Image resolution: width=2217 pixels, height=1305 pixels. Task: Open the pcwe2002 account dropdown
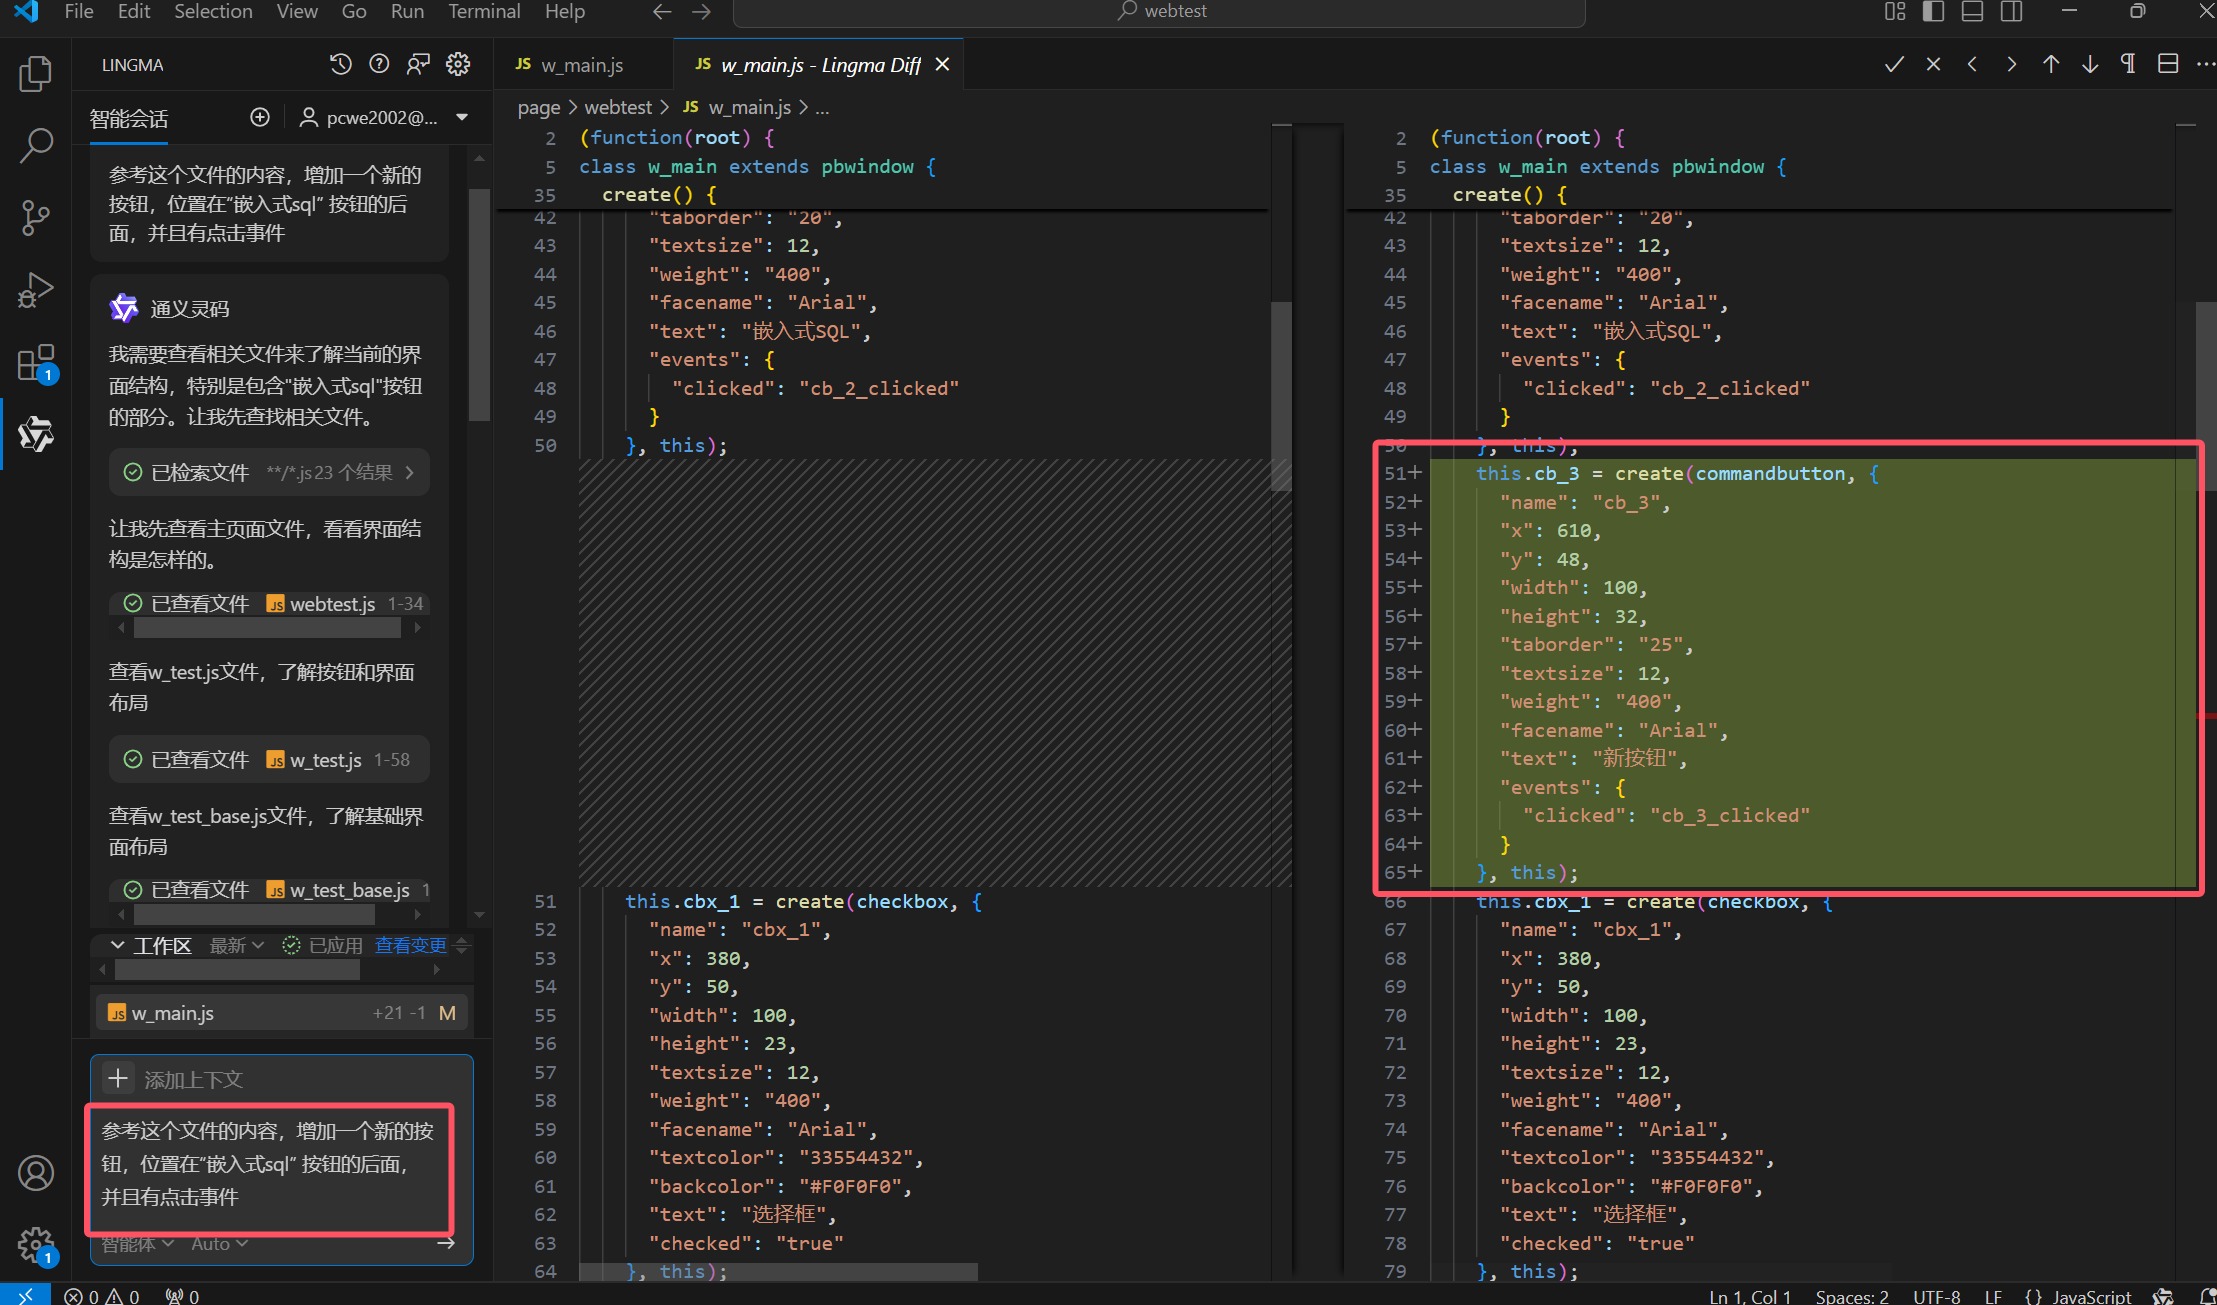(x=462, y=118)
